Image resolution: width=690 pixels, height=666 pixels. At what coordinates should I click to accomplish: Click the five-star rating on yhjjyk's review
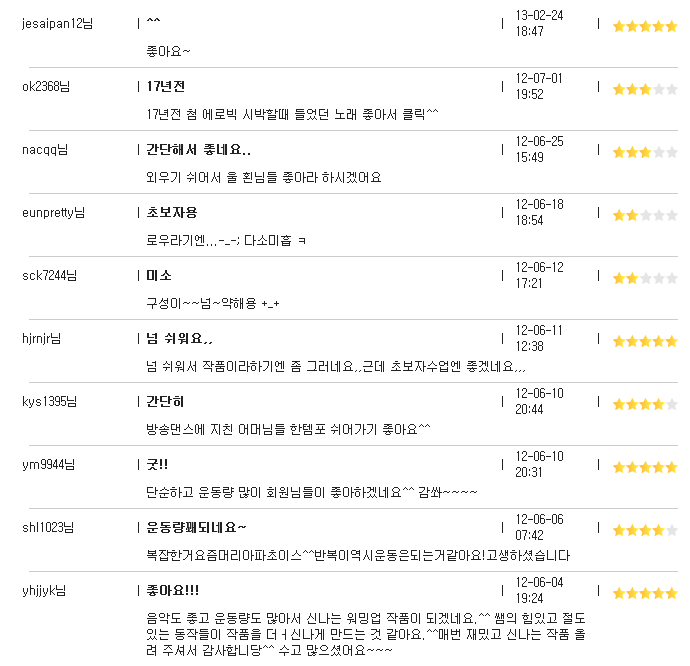coord(645,593)
